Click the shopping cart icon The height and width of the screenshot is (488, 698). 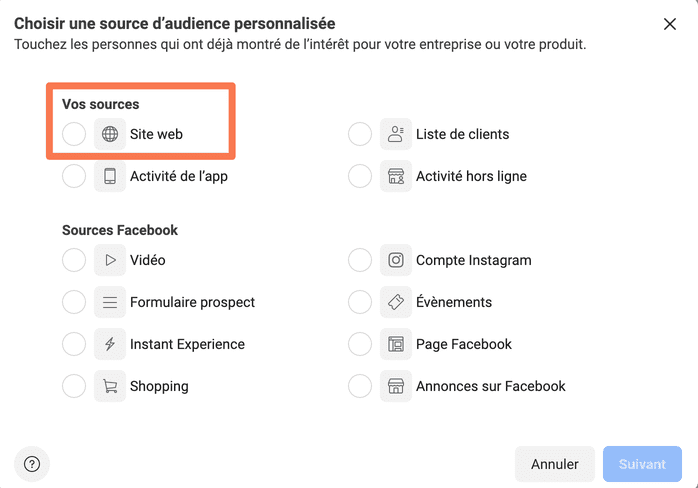click(110, 386)
